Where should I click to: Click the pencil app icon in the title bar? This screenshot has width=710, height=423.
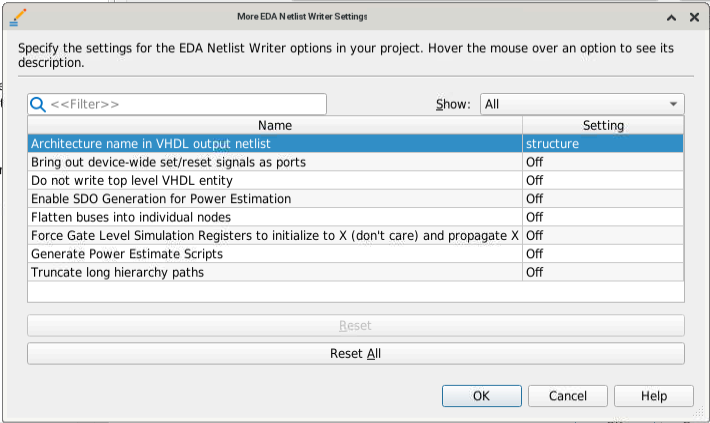tap(17, 17)
